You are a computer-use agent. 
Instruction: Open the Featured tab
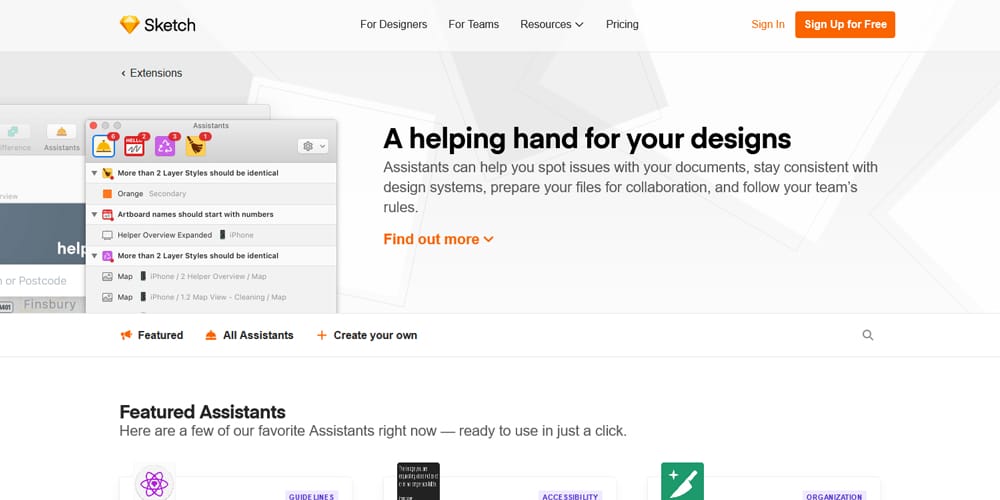coord(152,336)
